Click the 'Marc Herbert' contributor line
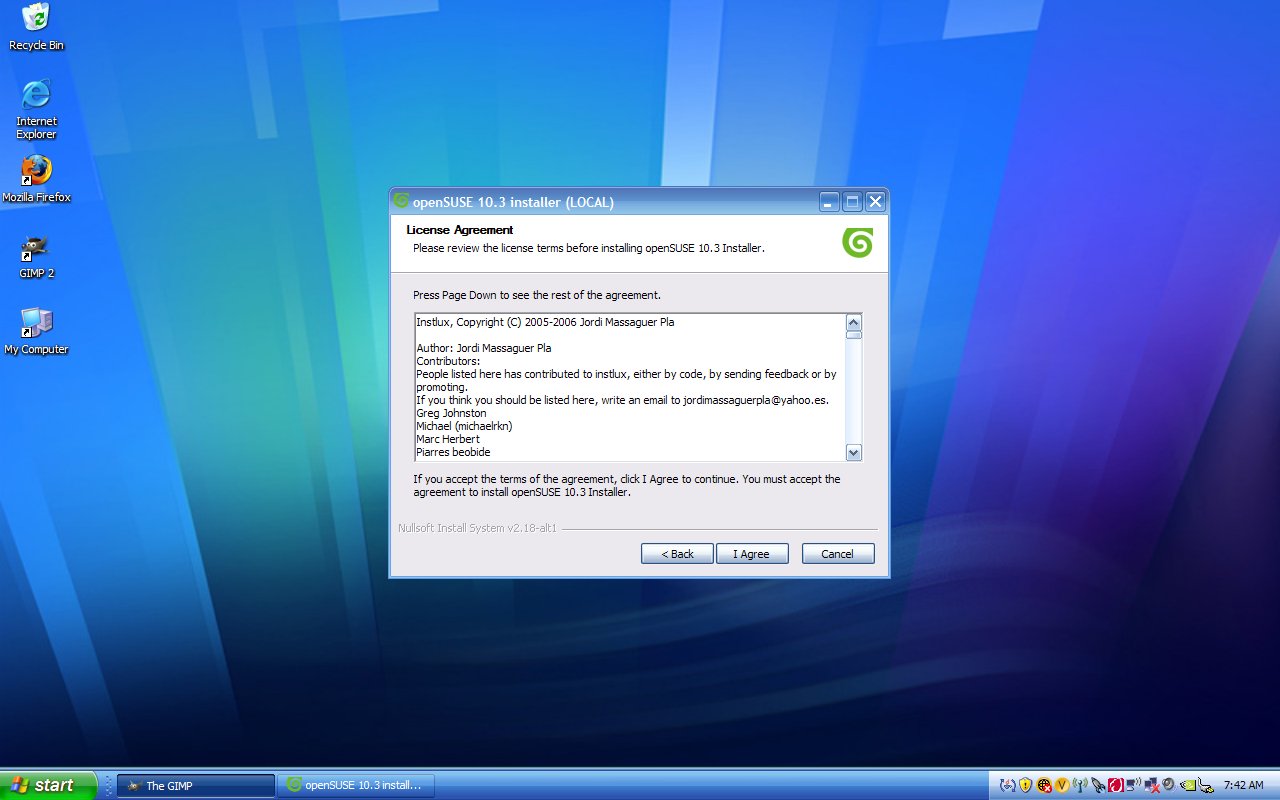The width and height of the screenshot is (1280, 800). coord(448,439)
